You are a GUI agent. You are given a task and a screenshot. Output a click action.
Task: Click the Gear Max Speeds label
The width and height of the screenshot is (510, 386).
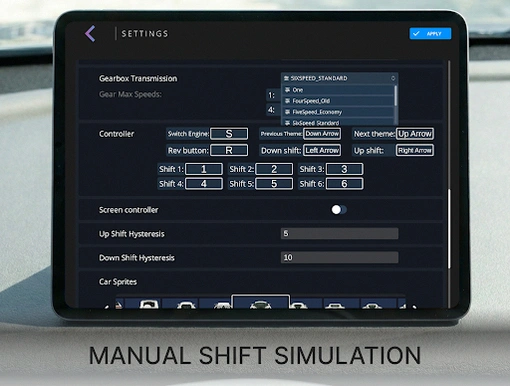[130, 94]
